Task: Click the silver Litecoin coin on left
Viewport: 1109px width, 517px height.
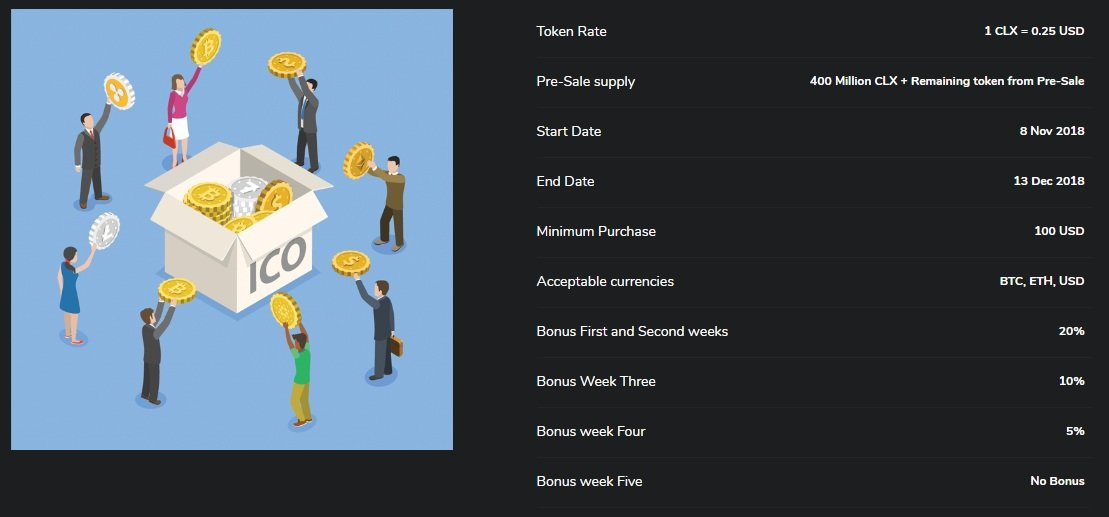Action: [104, 231]
